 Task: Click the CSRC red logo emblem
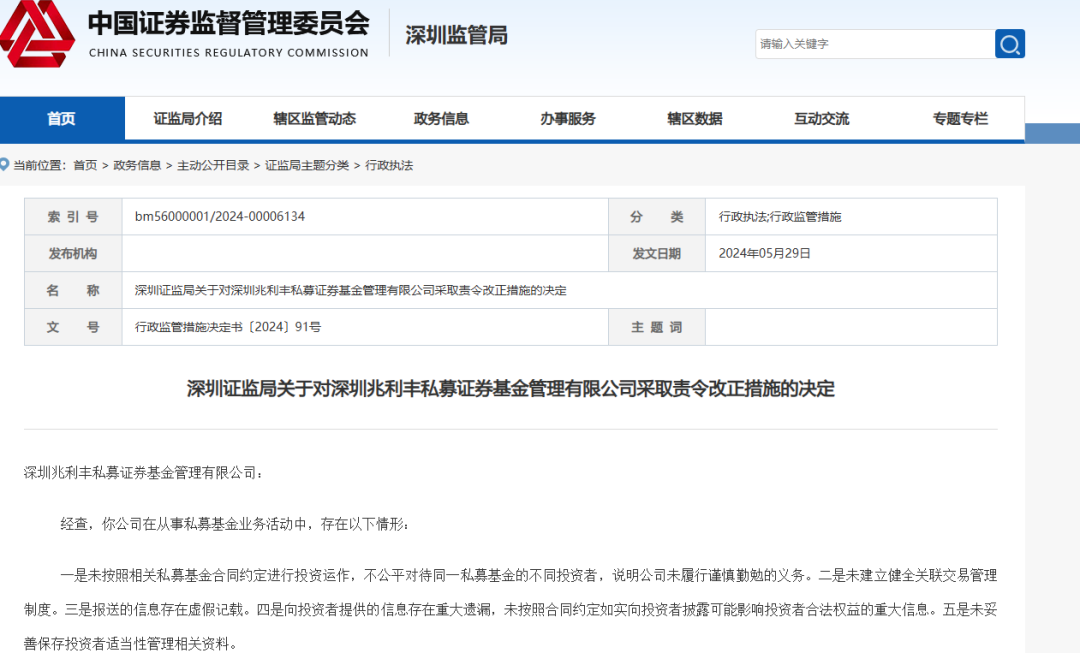tap(36, 34)
